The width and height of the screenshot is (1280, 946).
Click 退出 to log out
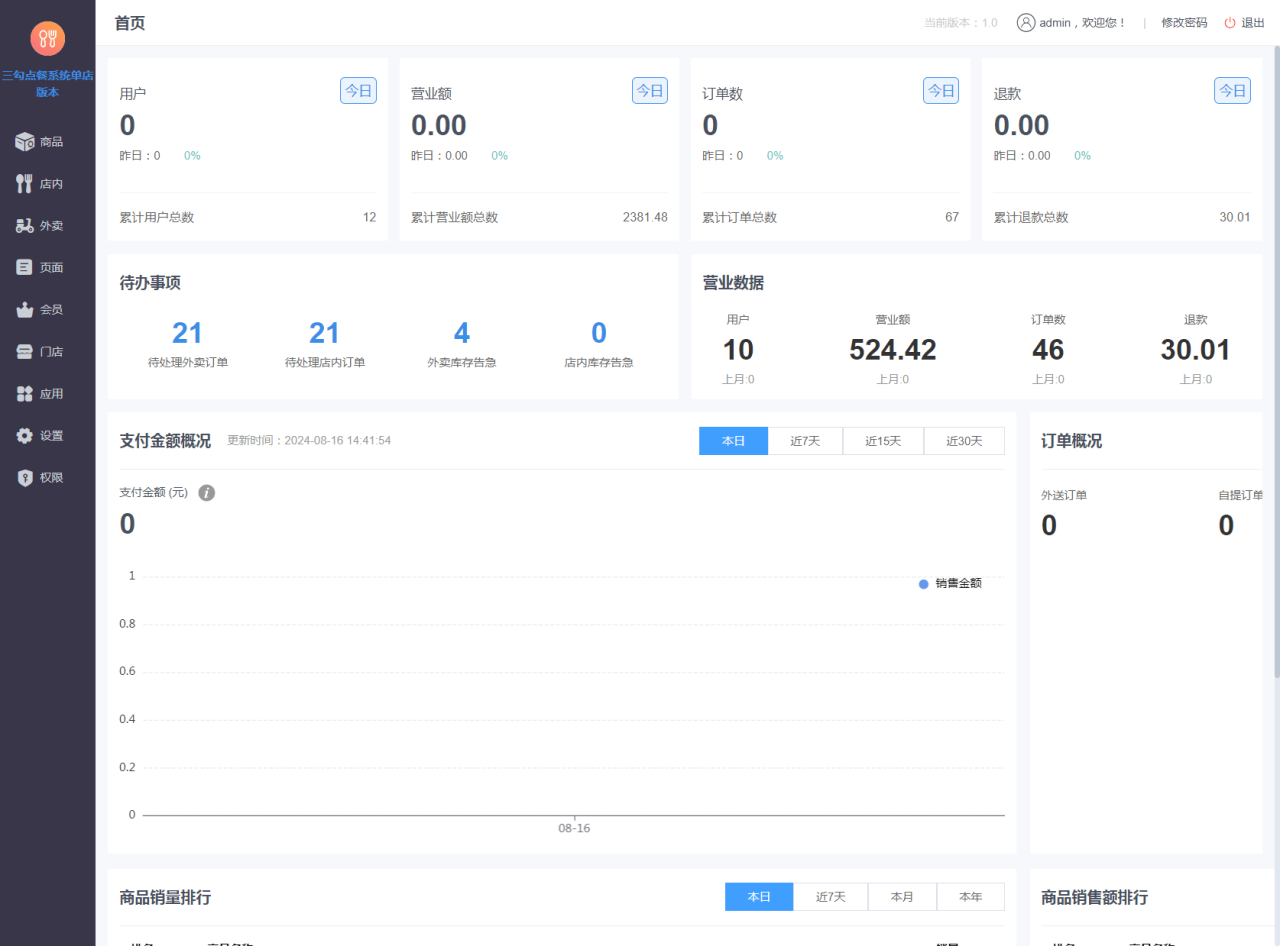point(1245,23)
